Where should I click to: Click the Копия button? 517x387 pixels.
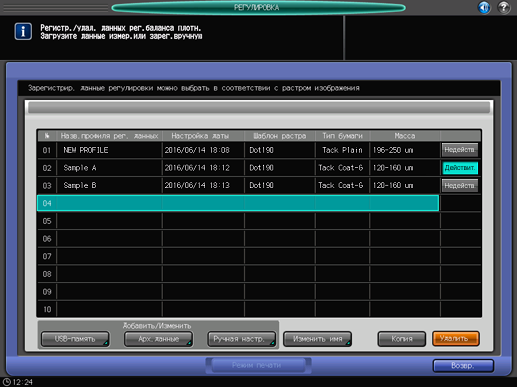tap(402, 339)
